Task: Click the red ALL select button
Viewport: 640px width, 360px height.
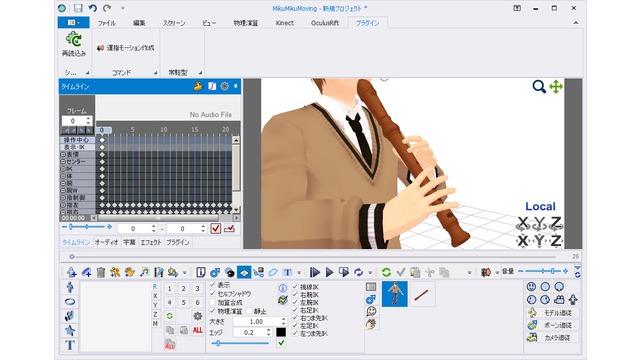Action: coord(198,330)
